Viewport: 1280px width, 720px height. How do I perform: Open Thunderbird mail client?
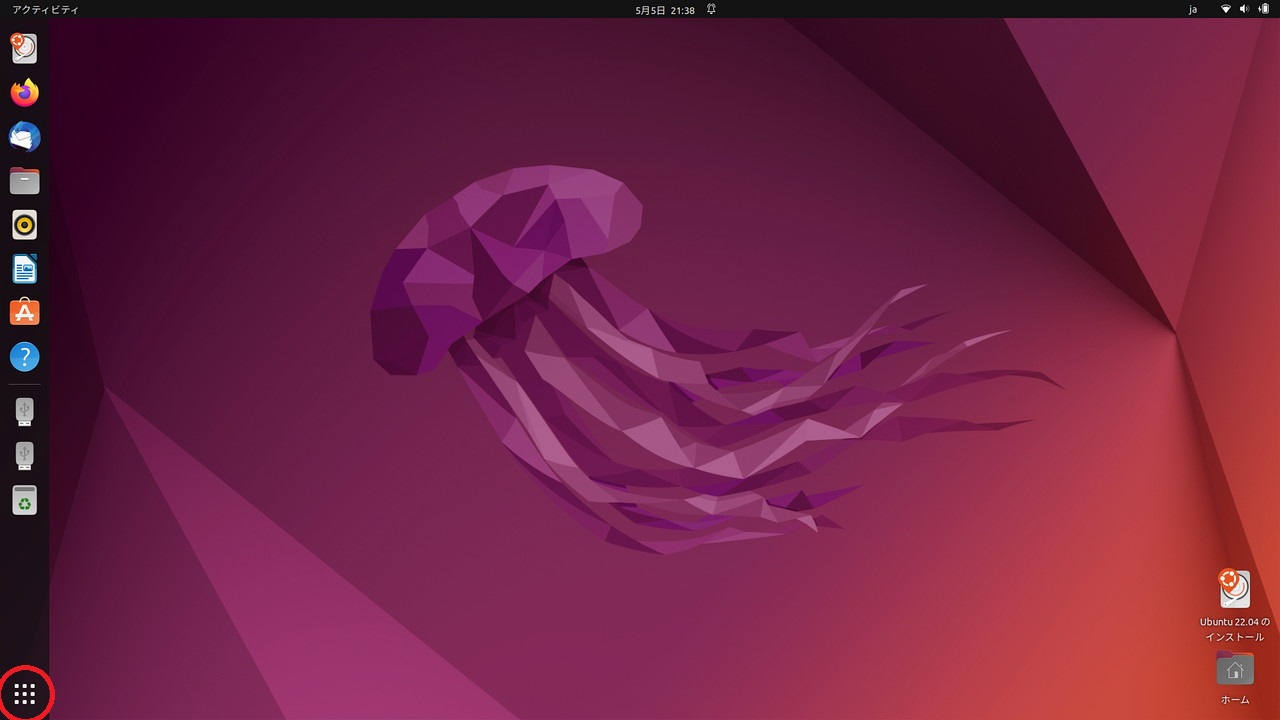[x=24, y=137]
